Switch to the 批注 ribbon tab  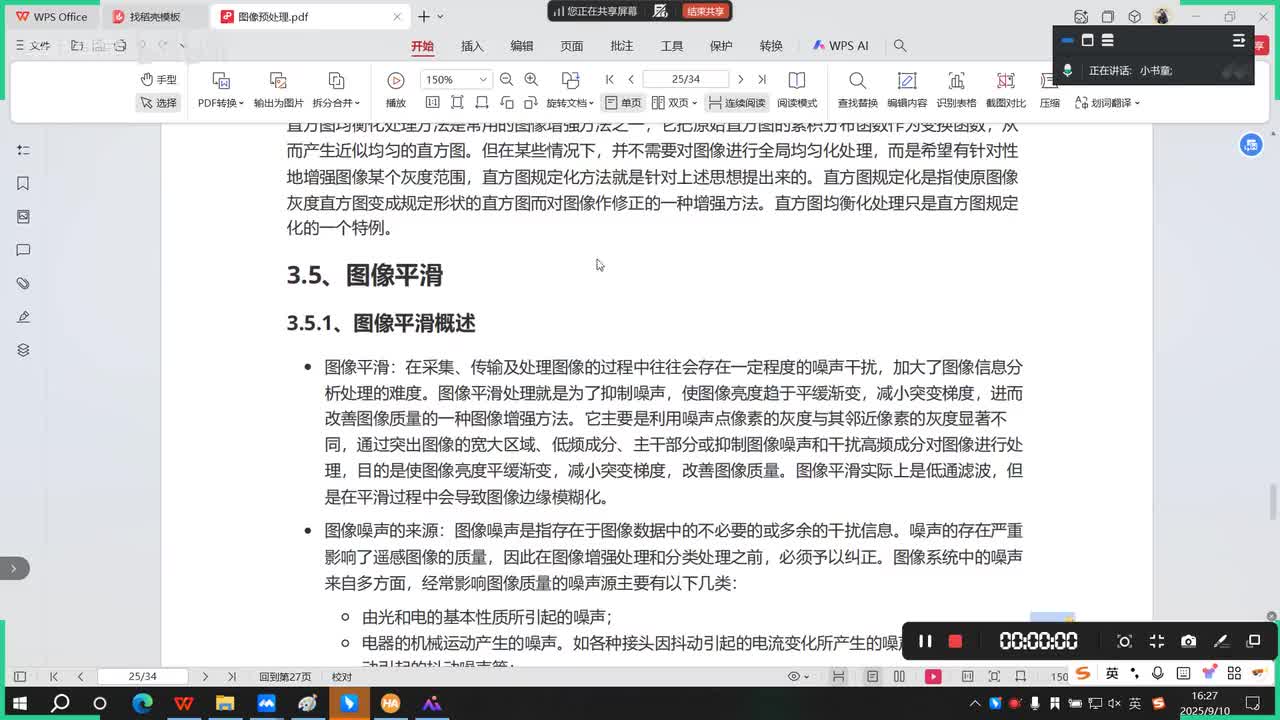click(x=622, y=46)
